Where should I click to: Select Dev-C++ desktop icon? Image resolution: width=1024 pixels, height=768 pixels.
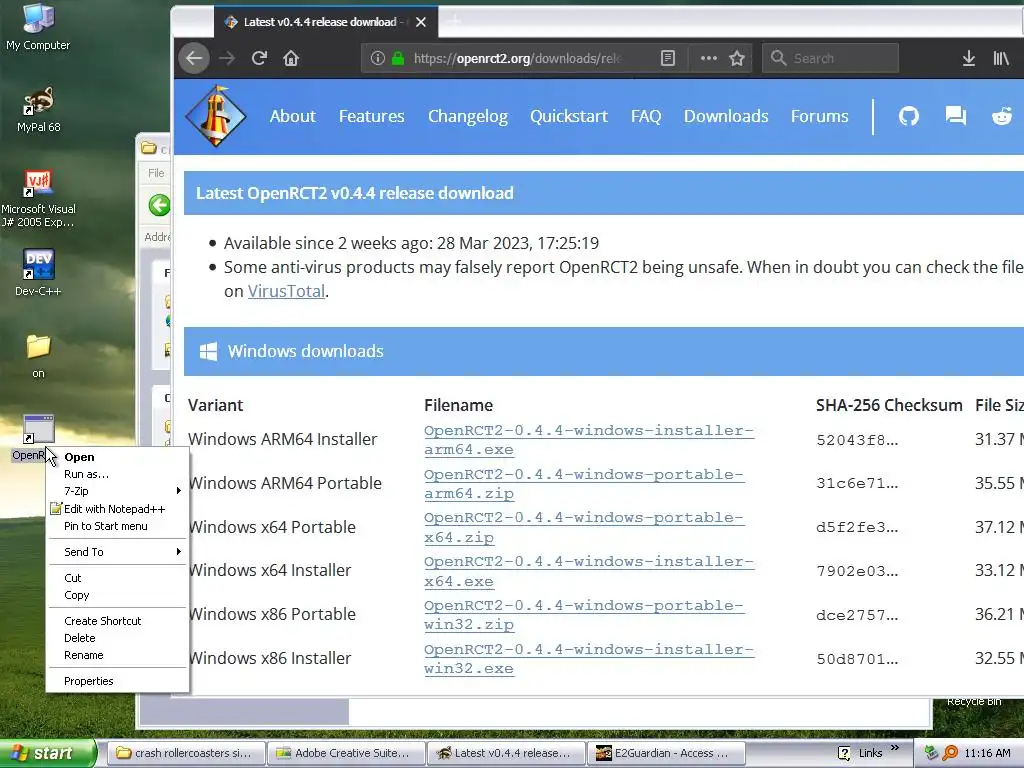tap(38, 272)
